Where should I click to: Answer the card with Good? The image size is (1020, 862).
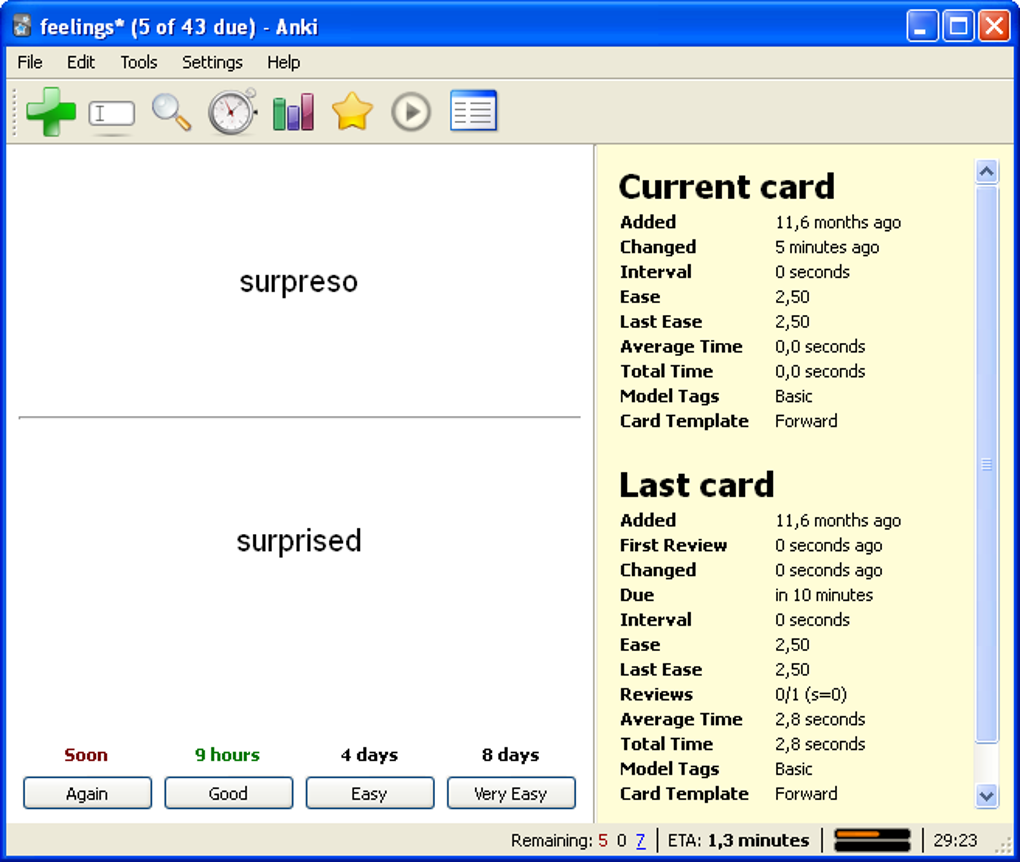click(228, 793)
